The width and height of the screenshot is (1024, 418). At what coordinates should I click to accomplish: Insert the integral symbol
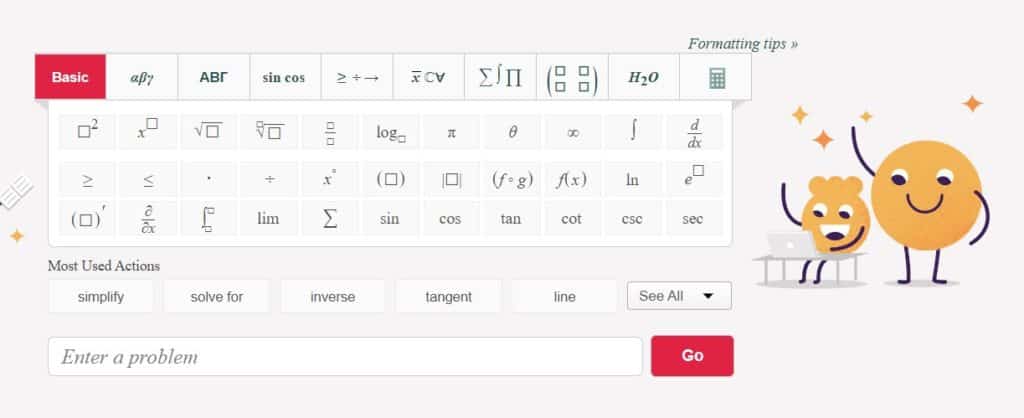pos(632,132)
